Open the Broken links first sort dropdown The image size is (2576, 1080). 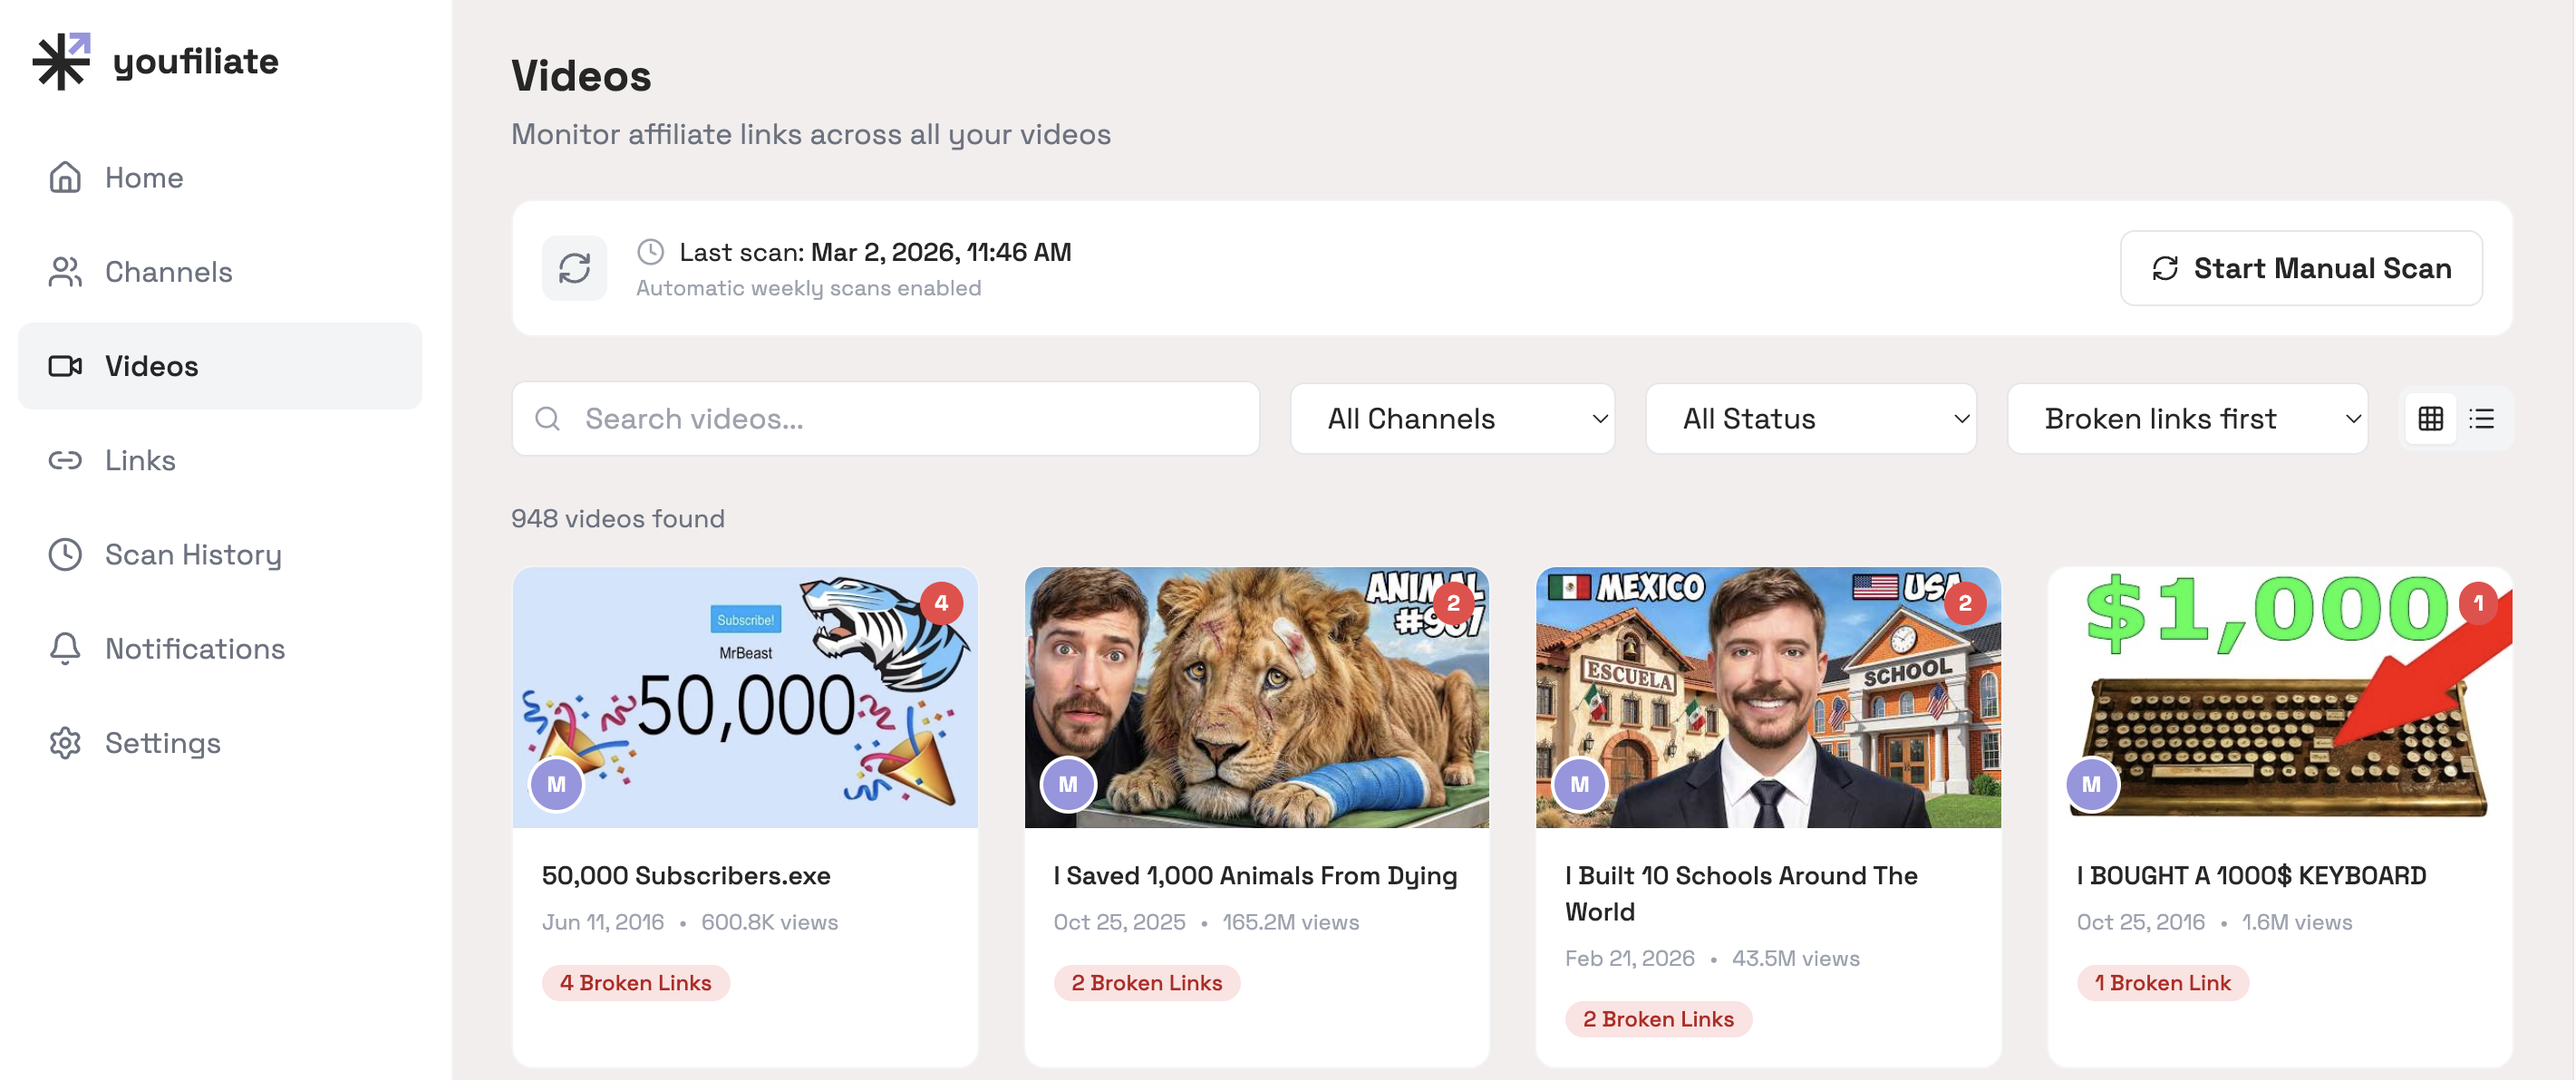[2188, 418]
